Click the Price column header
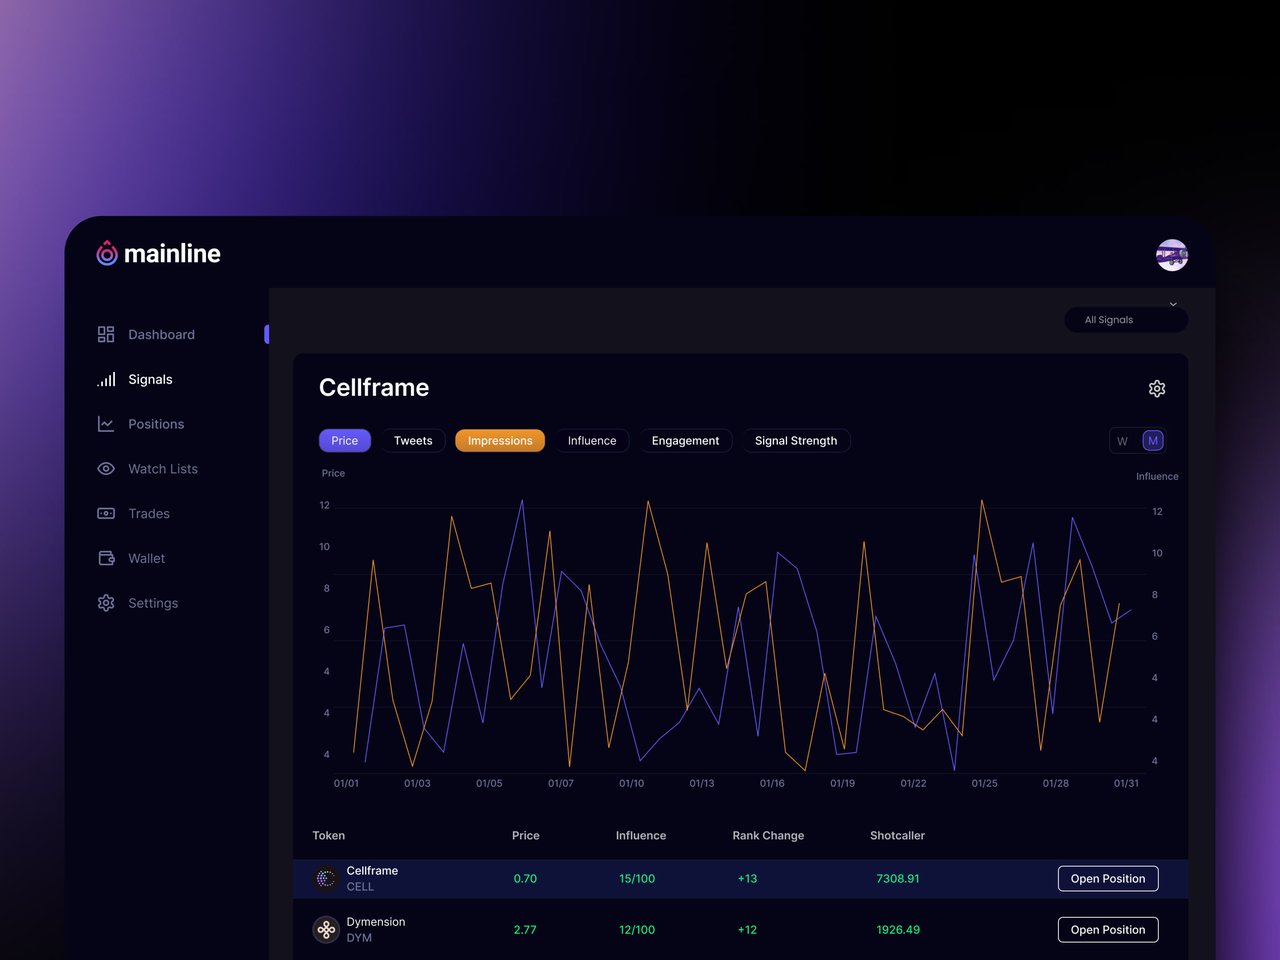1280x960 pixels. click(x=525, y=836)
